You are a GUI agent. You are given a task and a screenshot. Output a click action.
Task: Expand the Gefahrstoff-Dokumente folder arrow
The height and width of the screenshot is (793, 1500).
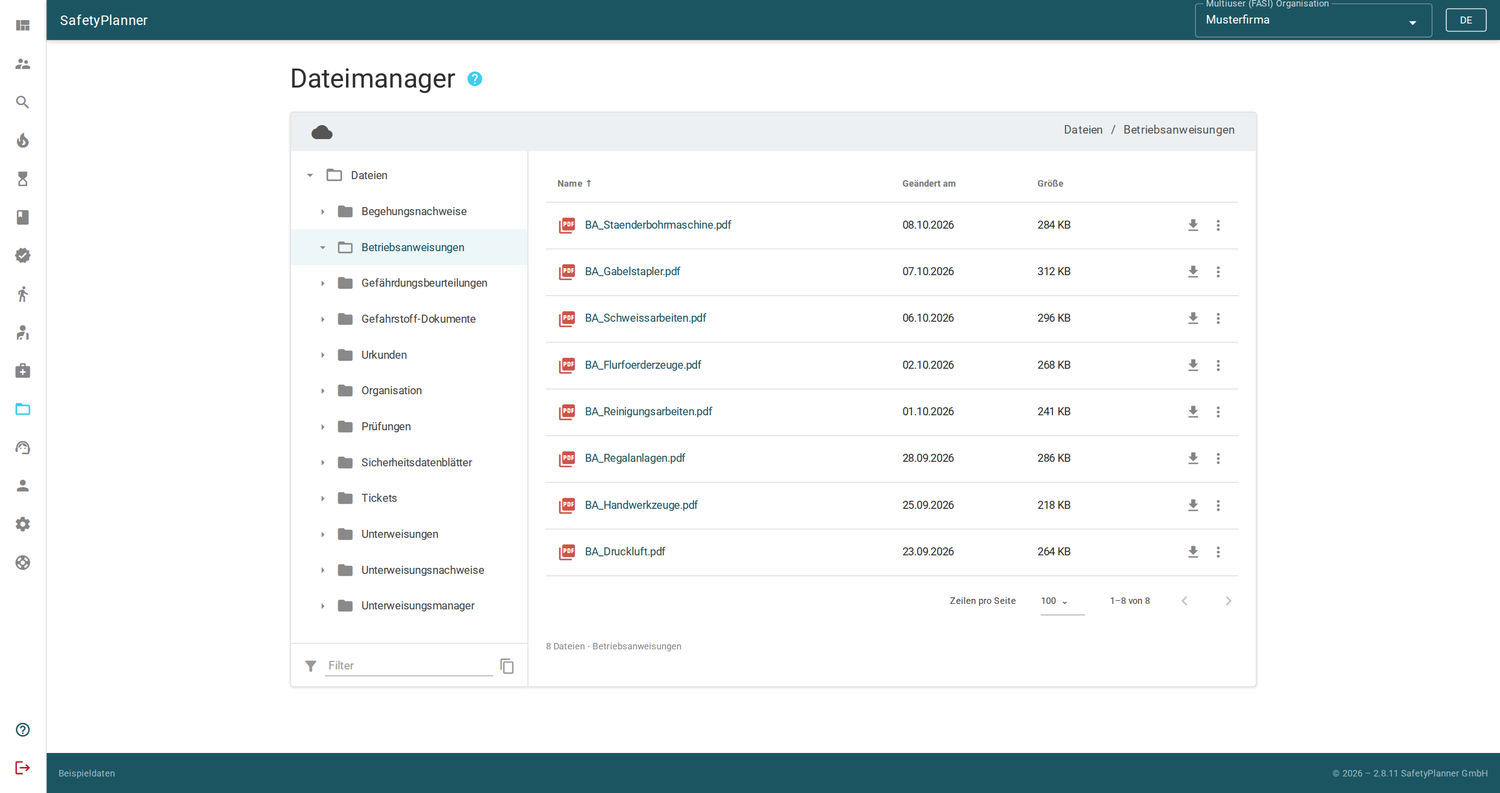[x=322, y=319]
